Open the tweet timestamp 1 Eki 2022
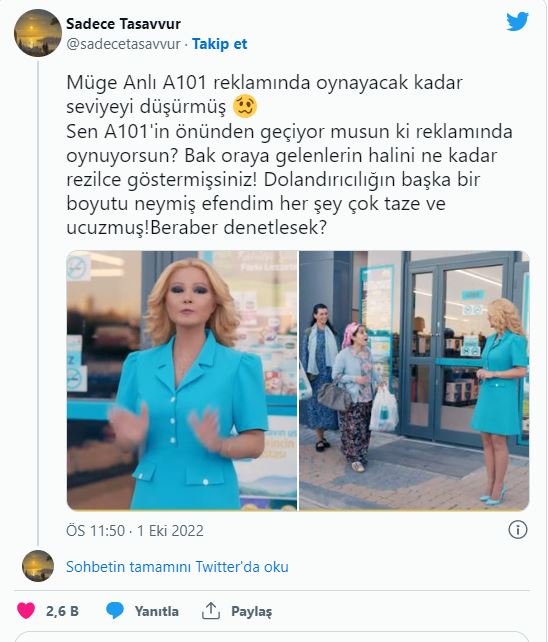The width and height of the screenshot is (548, 642). point(135,531)
